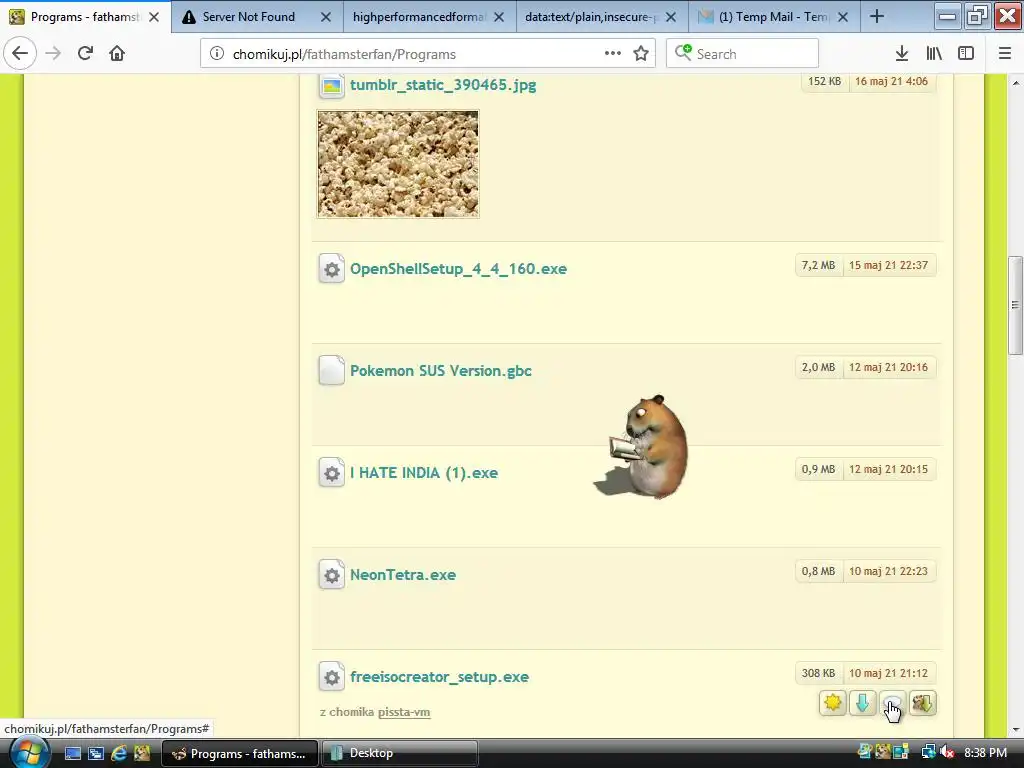1024x768 pixels.
Task: Click the address bar URL
Action: click(344, 54)
